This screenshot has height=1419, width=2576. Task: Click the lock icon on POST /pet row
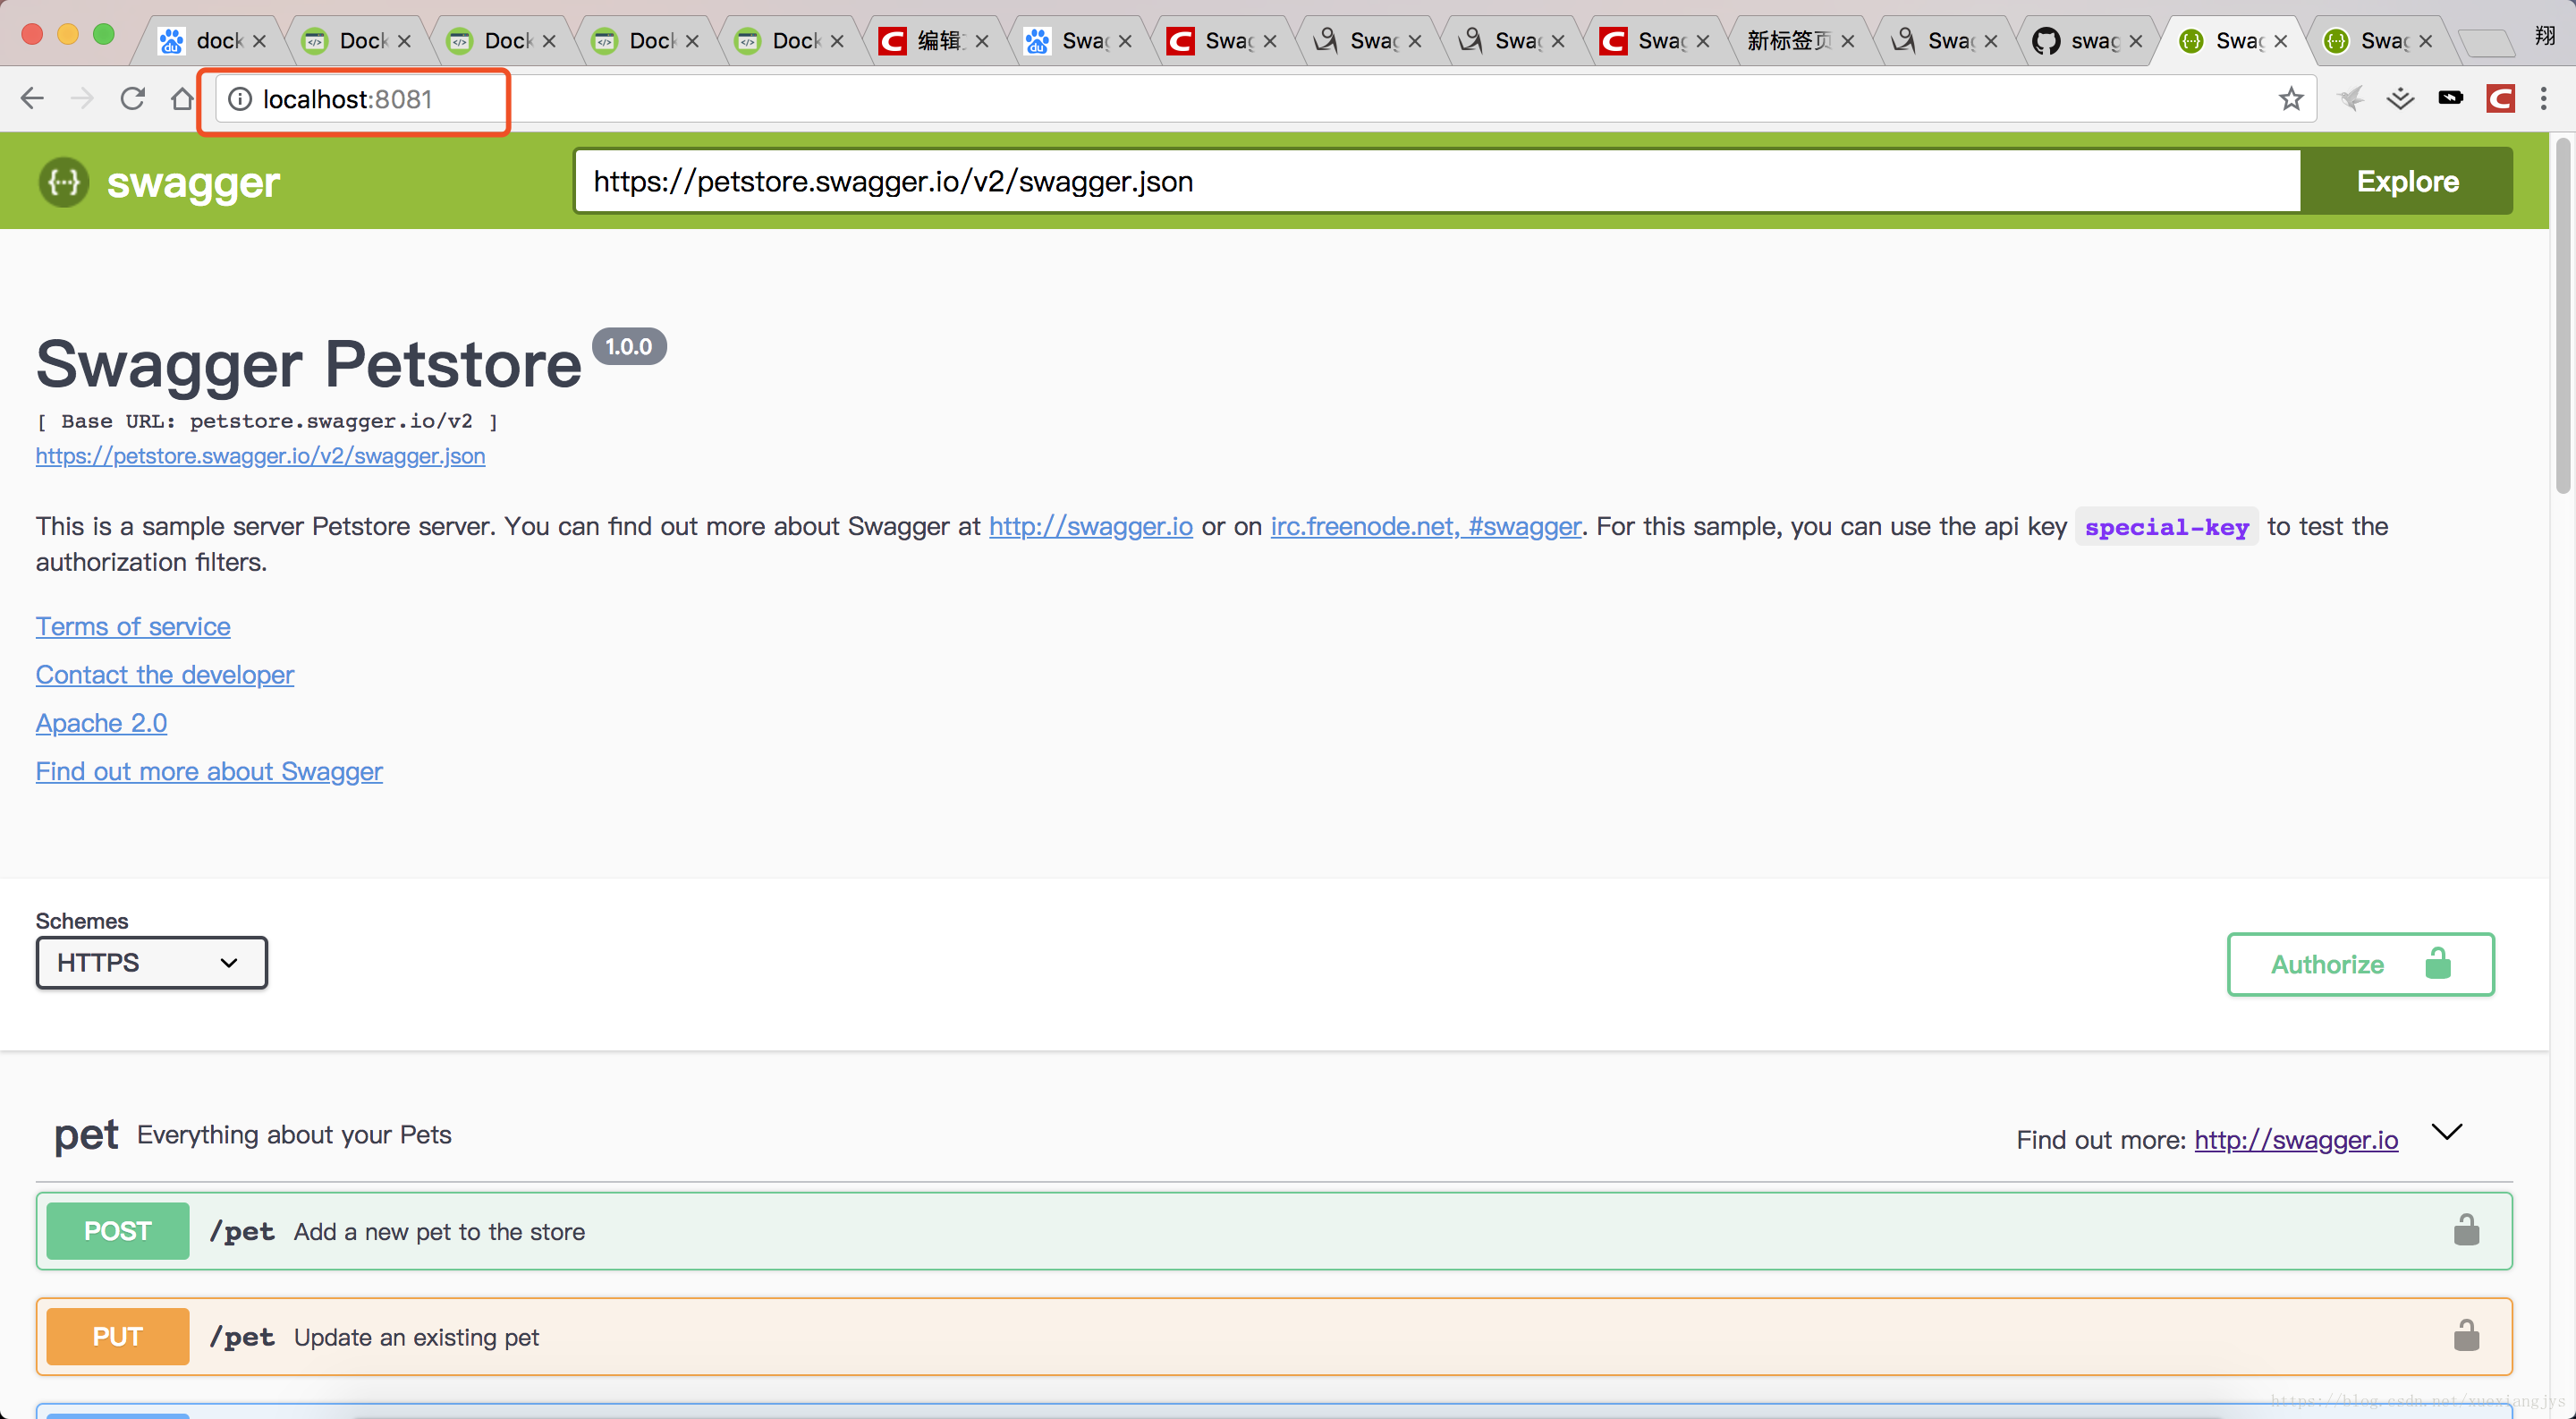point(2466,1230)
